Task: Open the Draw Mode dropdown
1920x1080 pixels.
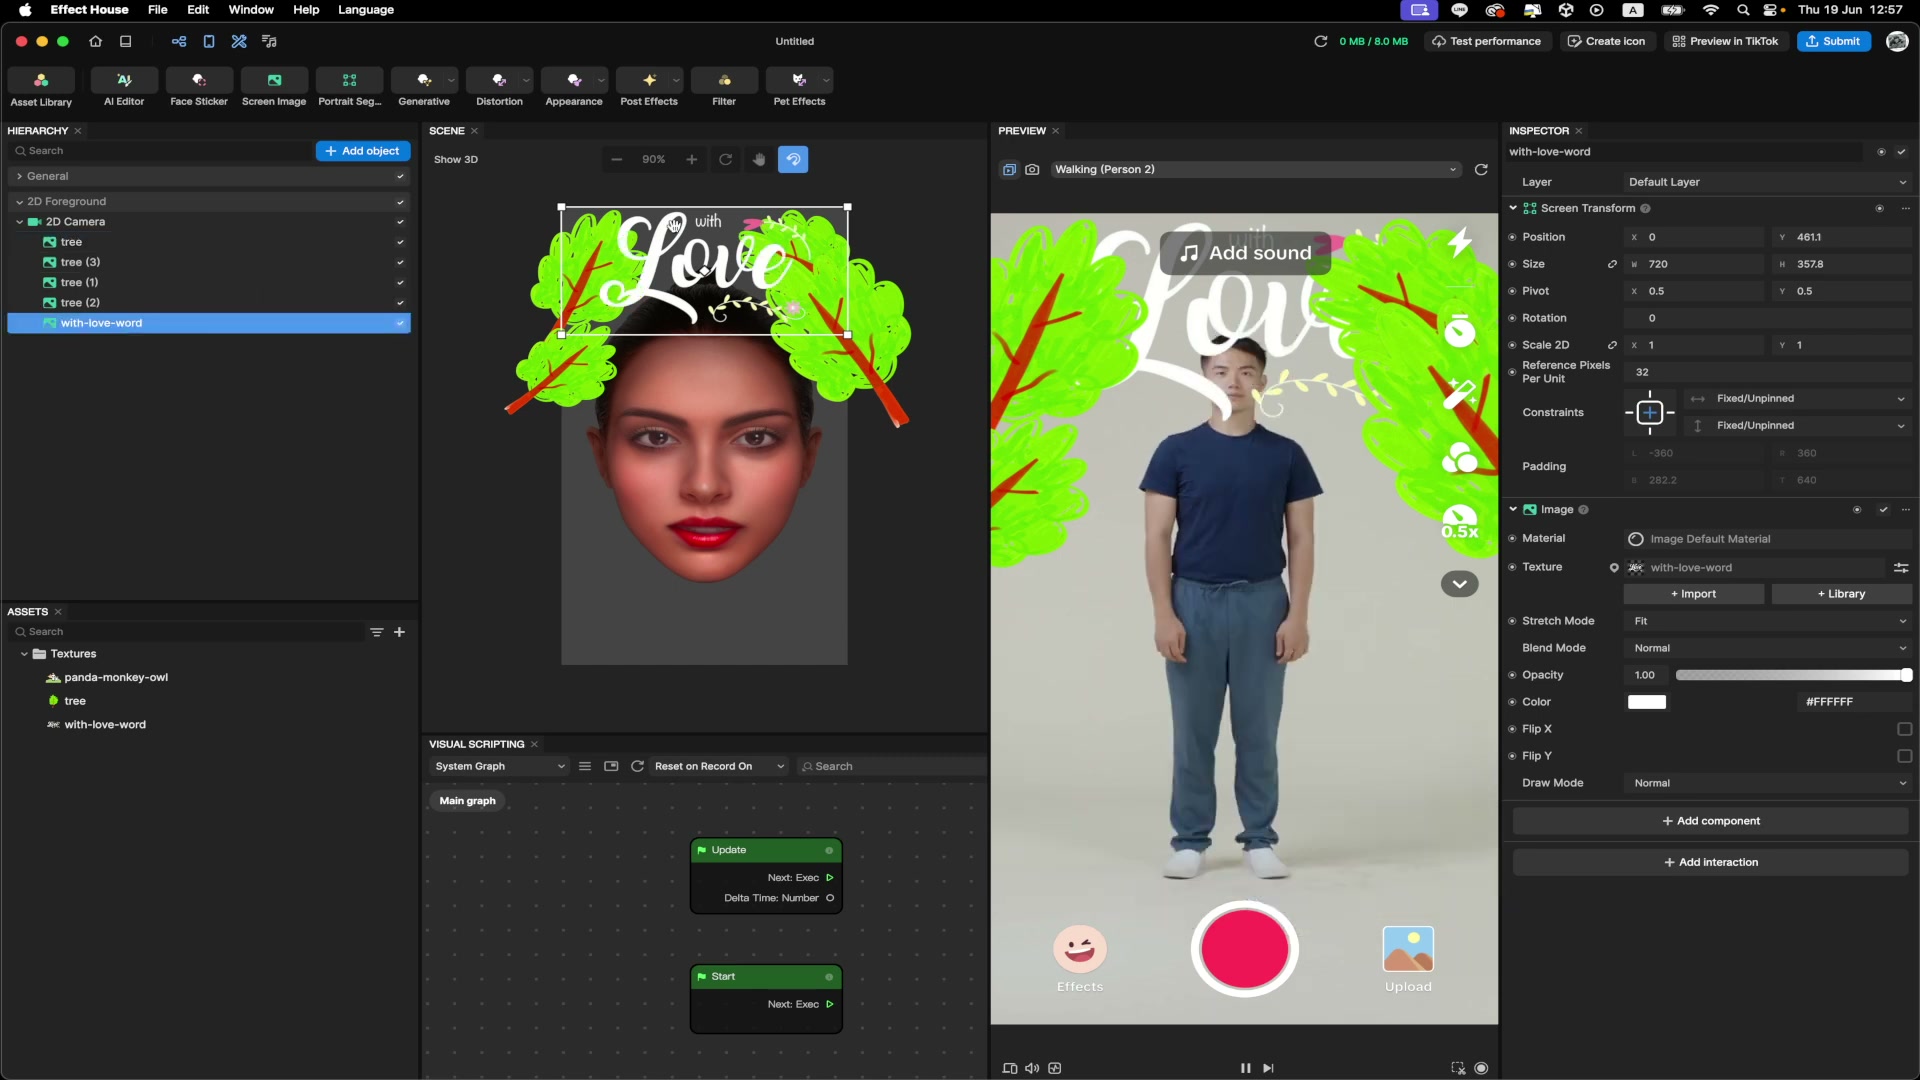Action: pyautogui.click(x=1768, y=783)
